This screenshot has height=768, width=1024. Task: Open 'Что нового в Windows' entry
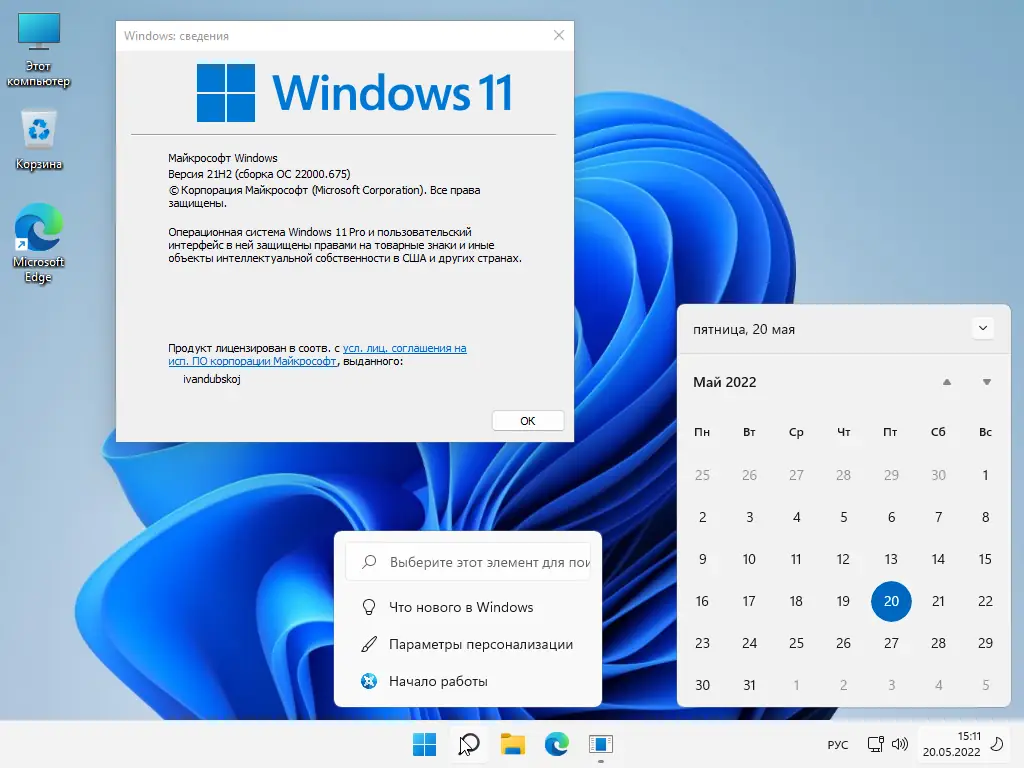pyautogui.click(x=468, y=607)
